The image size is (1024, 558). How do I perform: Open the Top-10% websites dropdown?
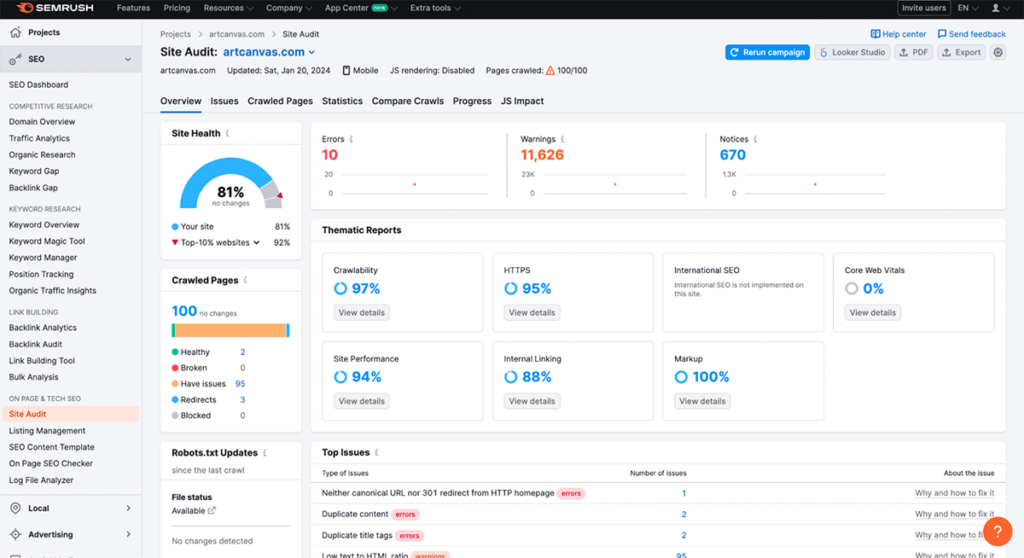(221, 242)
